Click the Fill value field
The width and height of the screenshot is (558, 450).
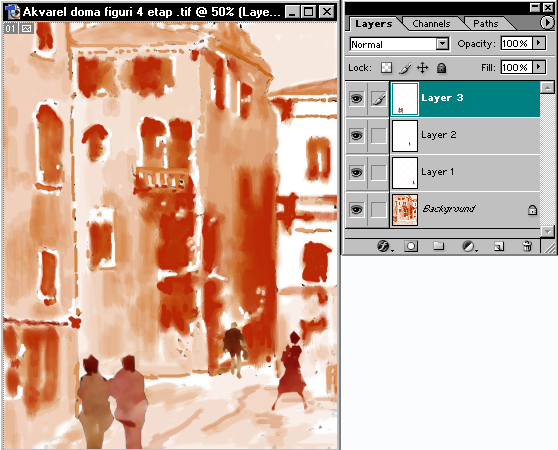coord(516,67)
